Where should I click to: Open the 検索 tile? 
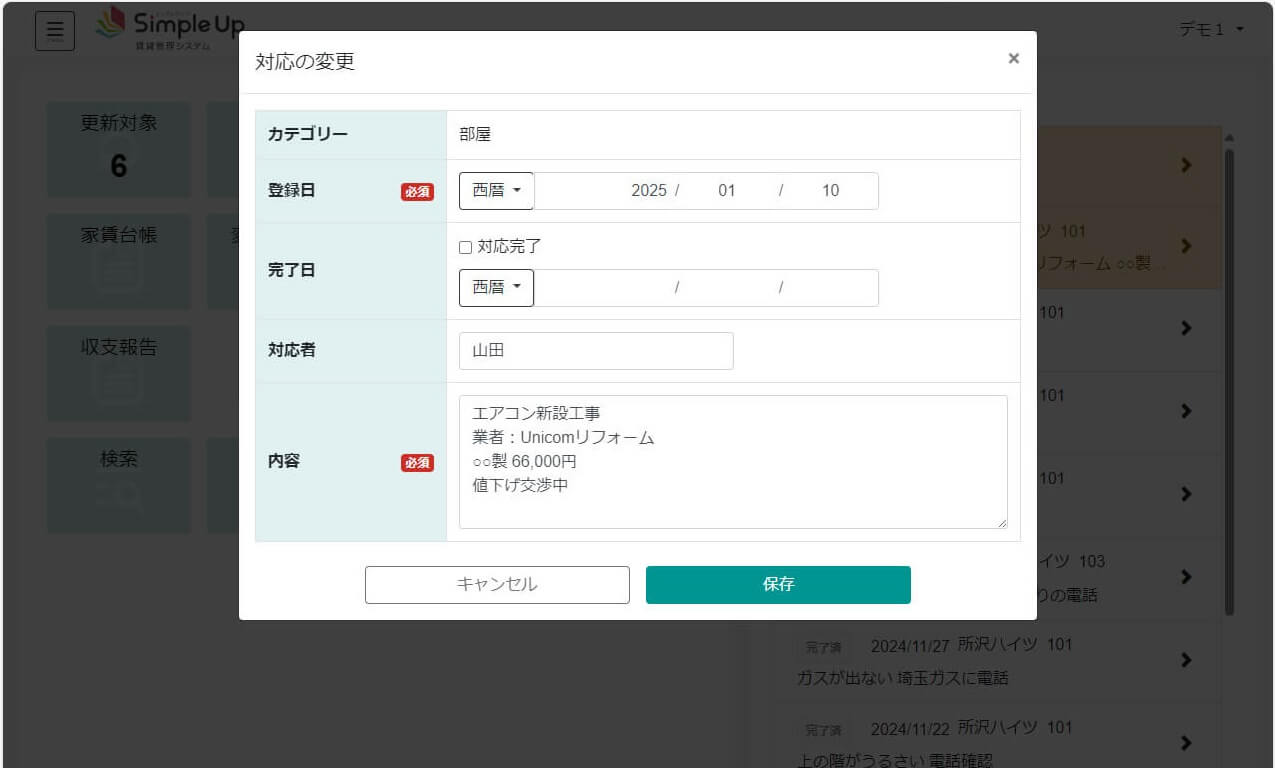pyautogui.click(x=119, y=486)
